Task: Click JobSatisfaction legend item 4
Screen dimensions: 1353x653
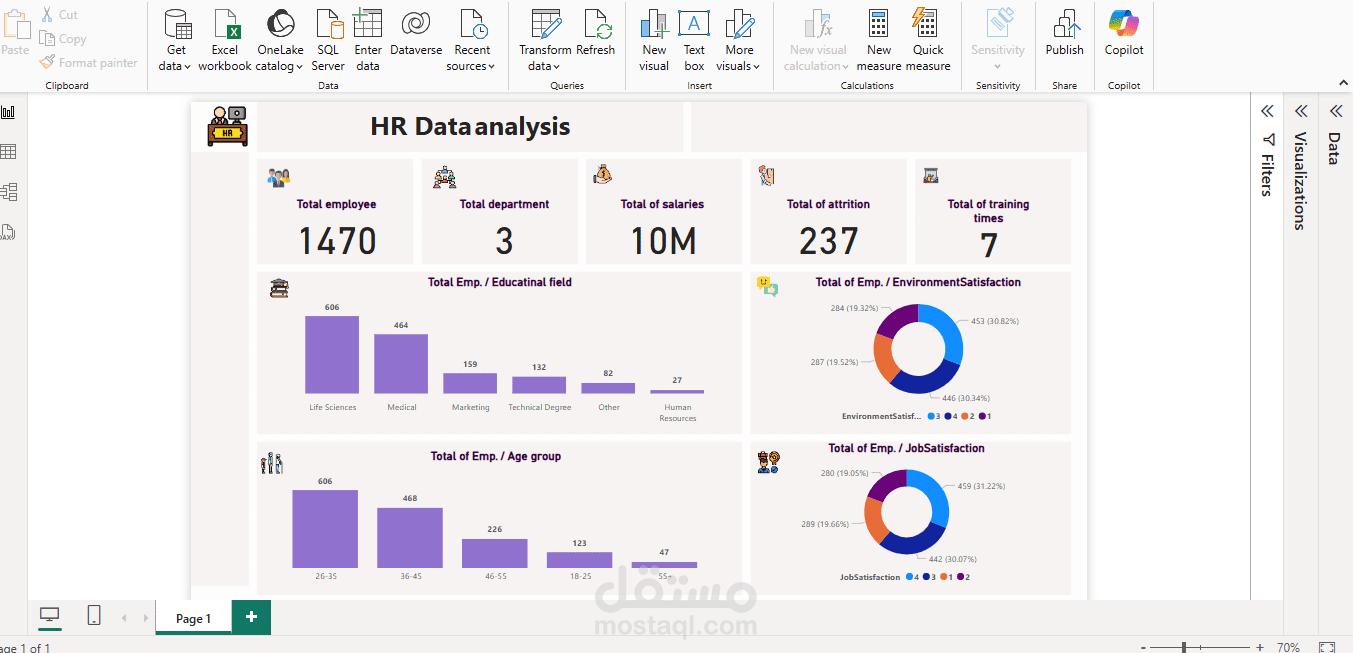Action: 911,577
